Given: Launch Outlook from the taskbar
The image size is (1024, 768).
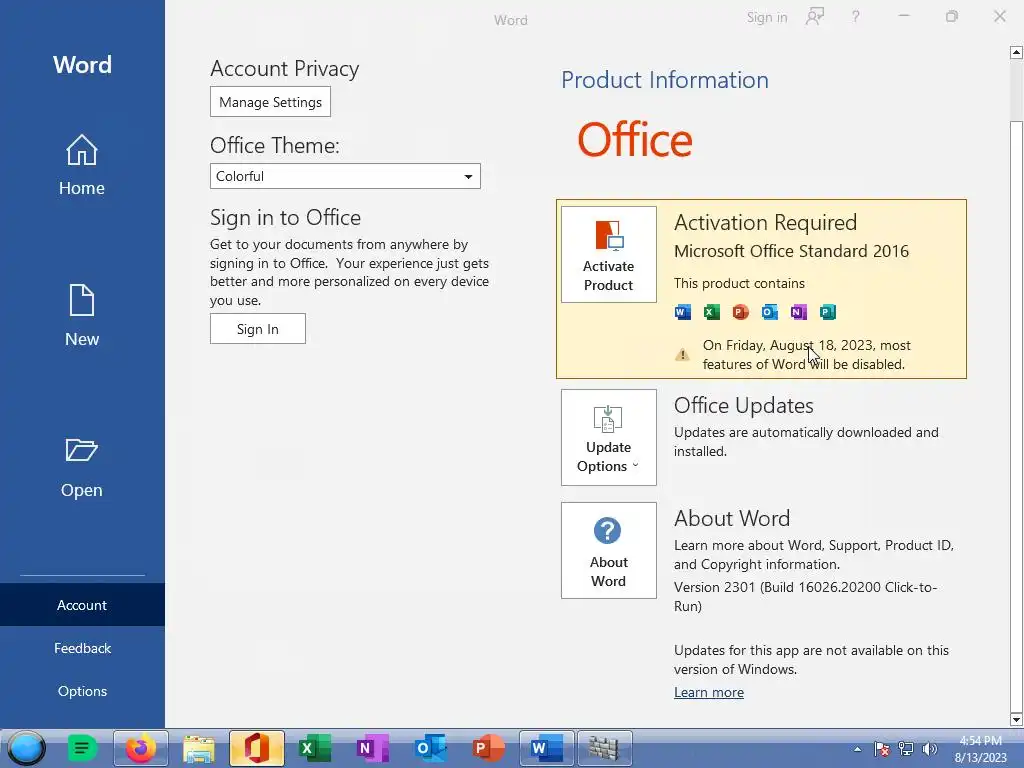Looking at the screenshot, I should coord(430,748).
